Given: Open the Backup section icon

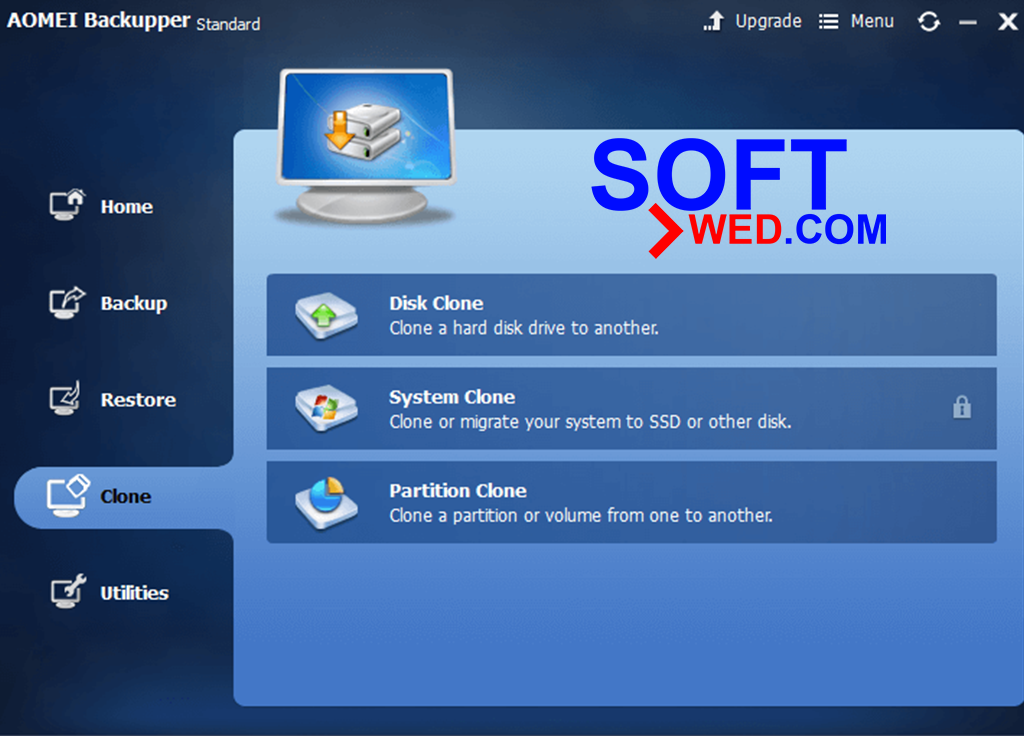Looking at the screenshot, I should tap(65, 303).
